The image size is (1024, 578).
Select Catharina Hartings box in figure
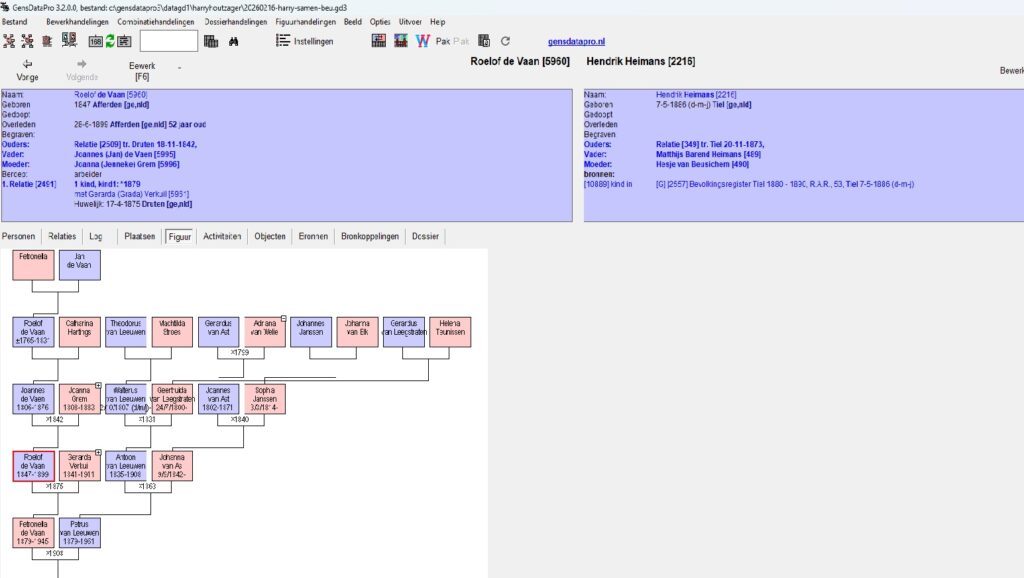[x=80, y=332]
